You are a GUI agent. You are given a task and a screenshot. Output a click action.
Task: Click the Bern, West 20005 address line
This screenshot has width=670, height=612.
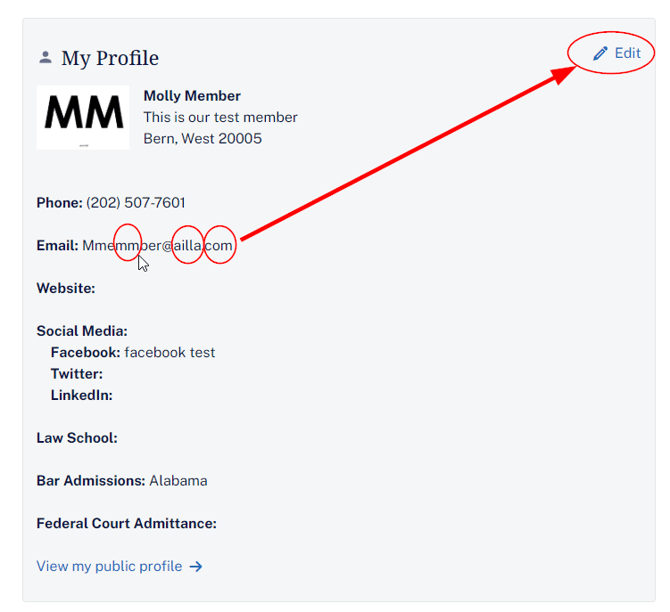(203, 138)
